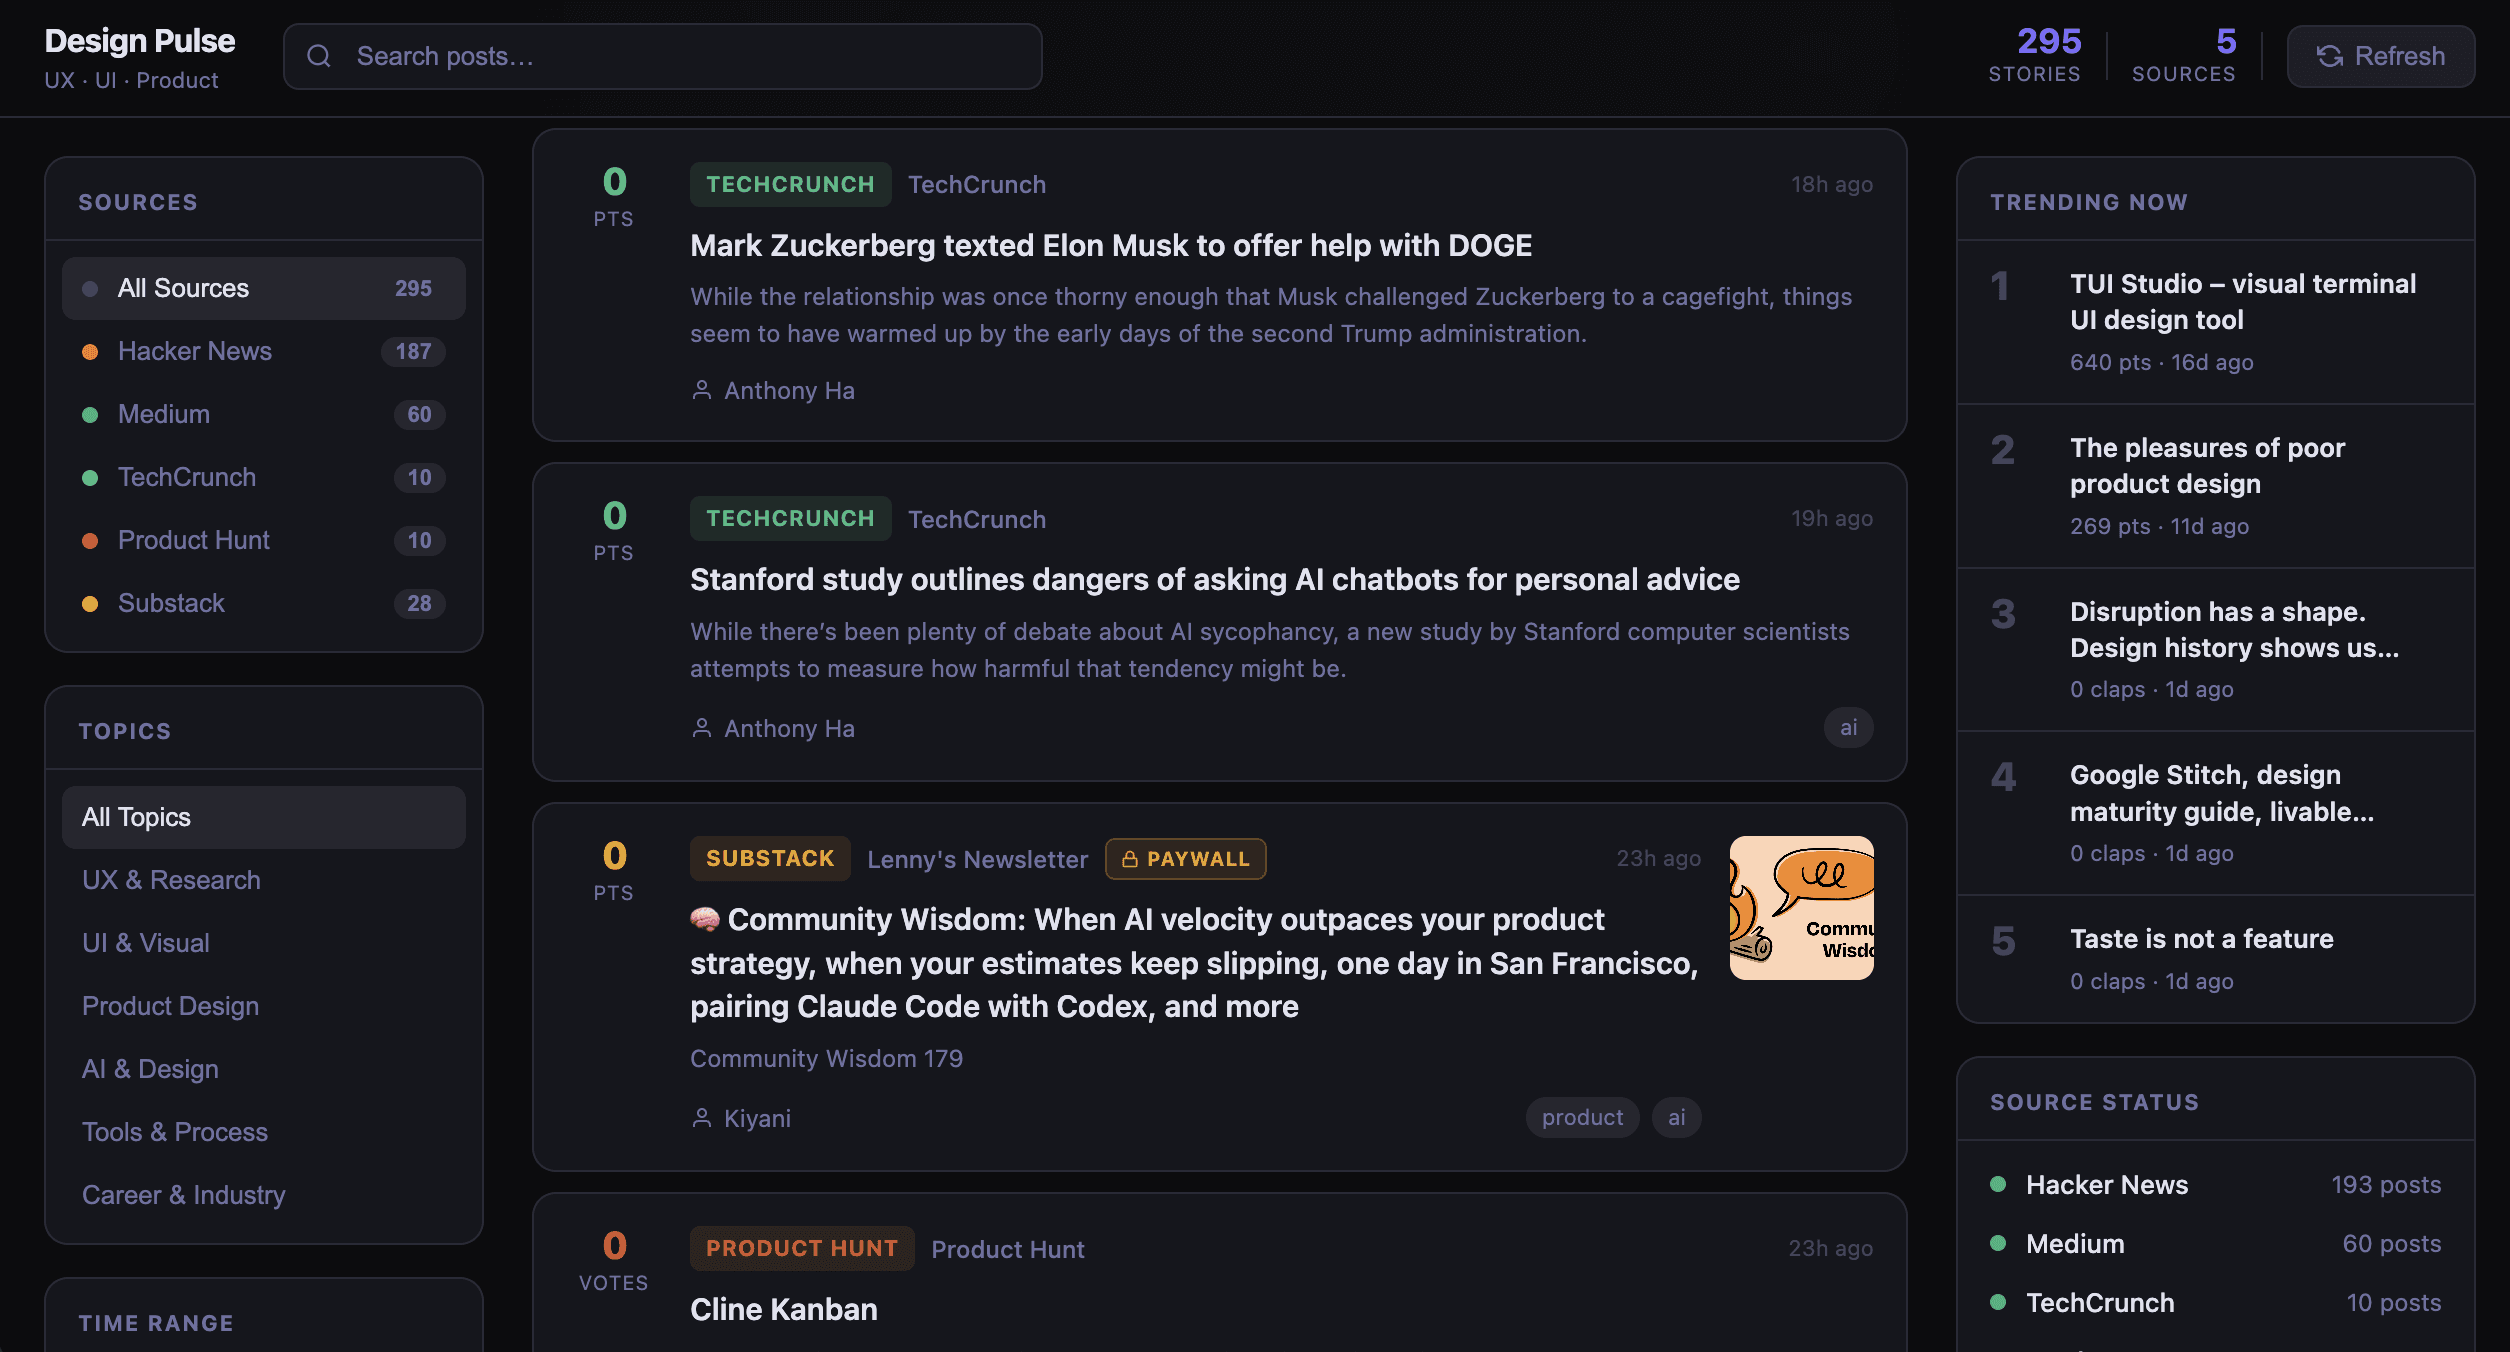The width and height of the screenshot is (2510, 1352).
Task: Enable the Medium source filter
Action: coord(163,414)
